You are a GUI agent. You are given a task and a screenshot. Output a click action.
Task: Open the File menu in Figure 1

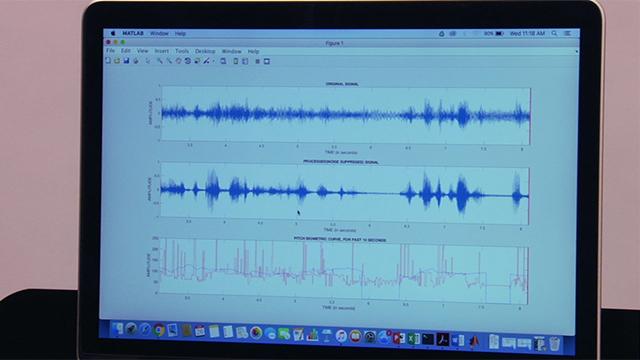pyautogui.click(x=110, y=51)
